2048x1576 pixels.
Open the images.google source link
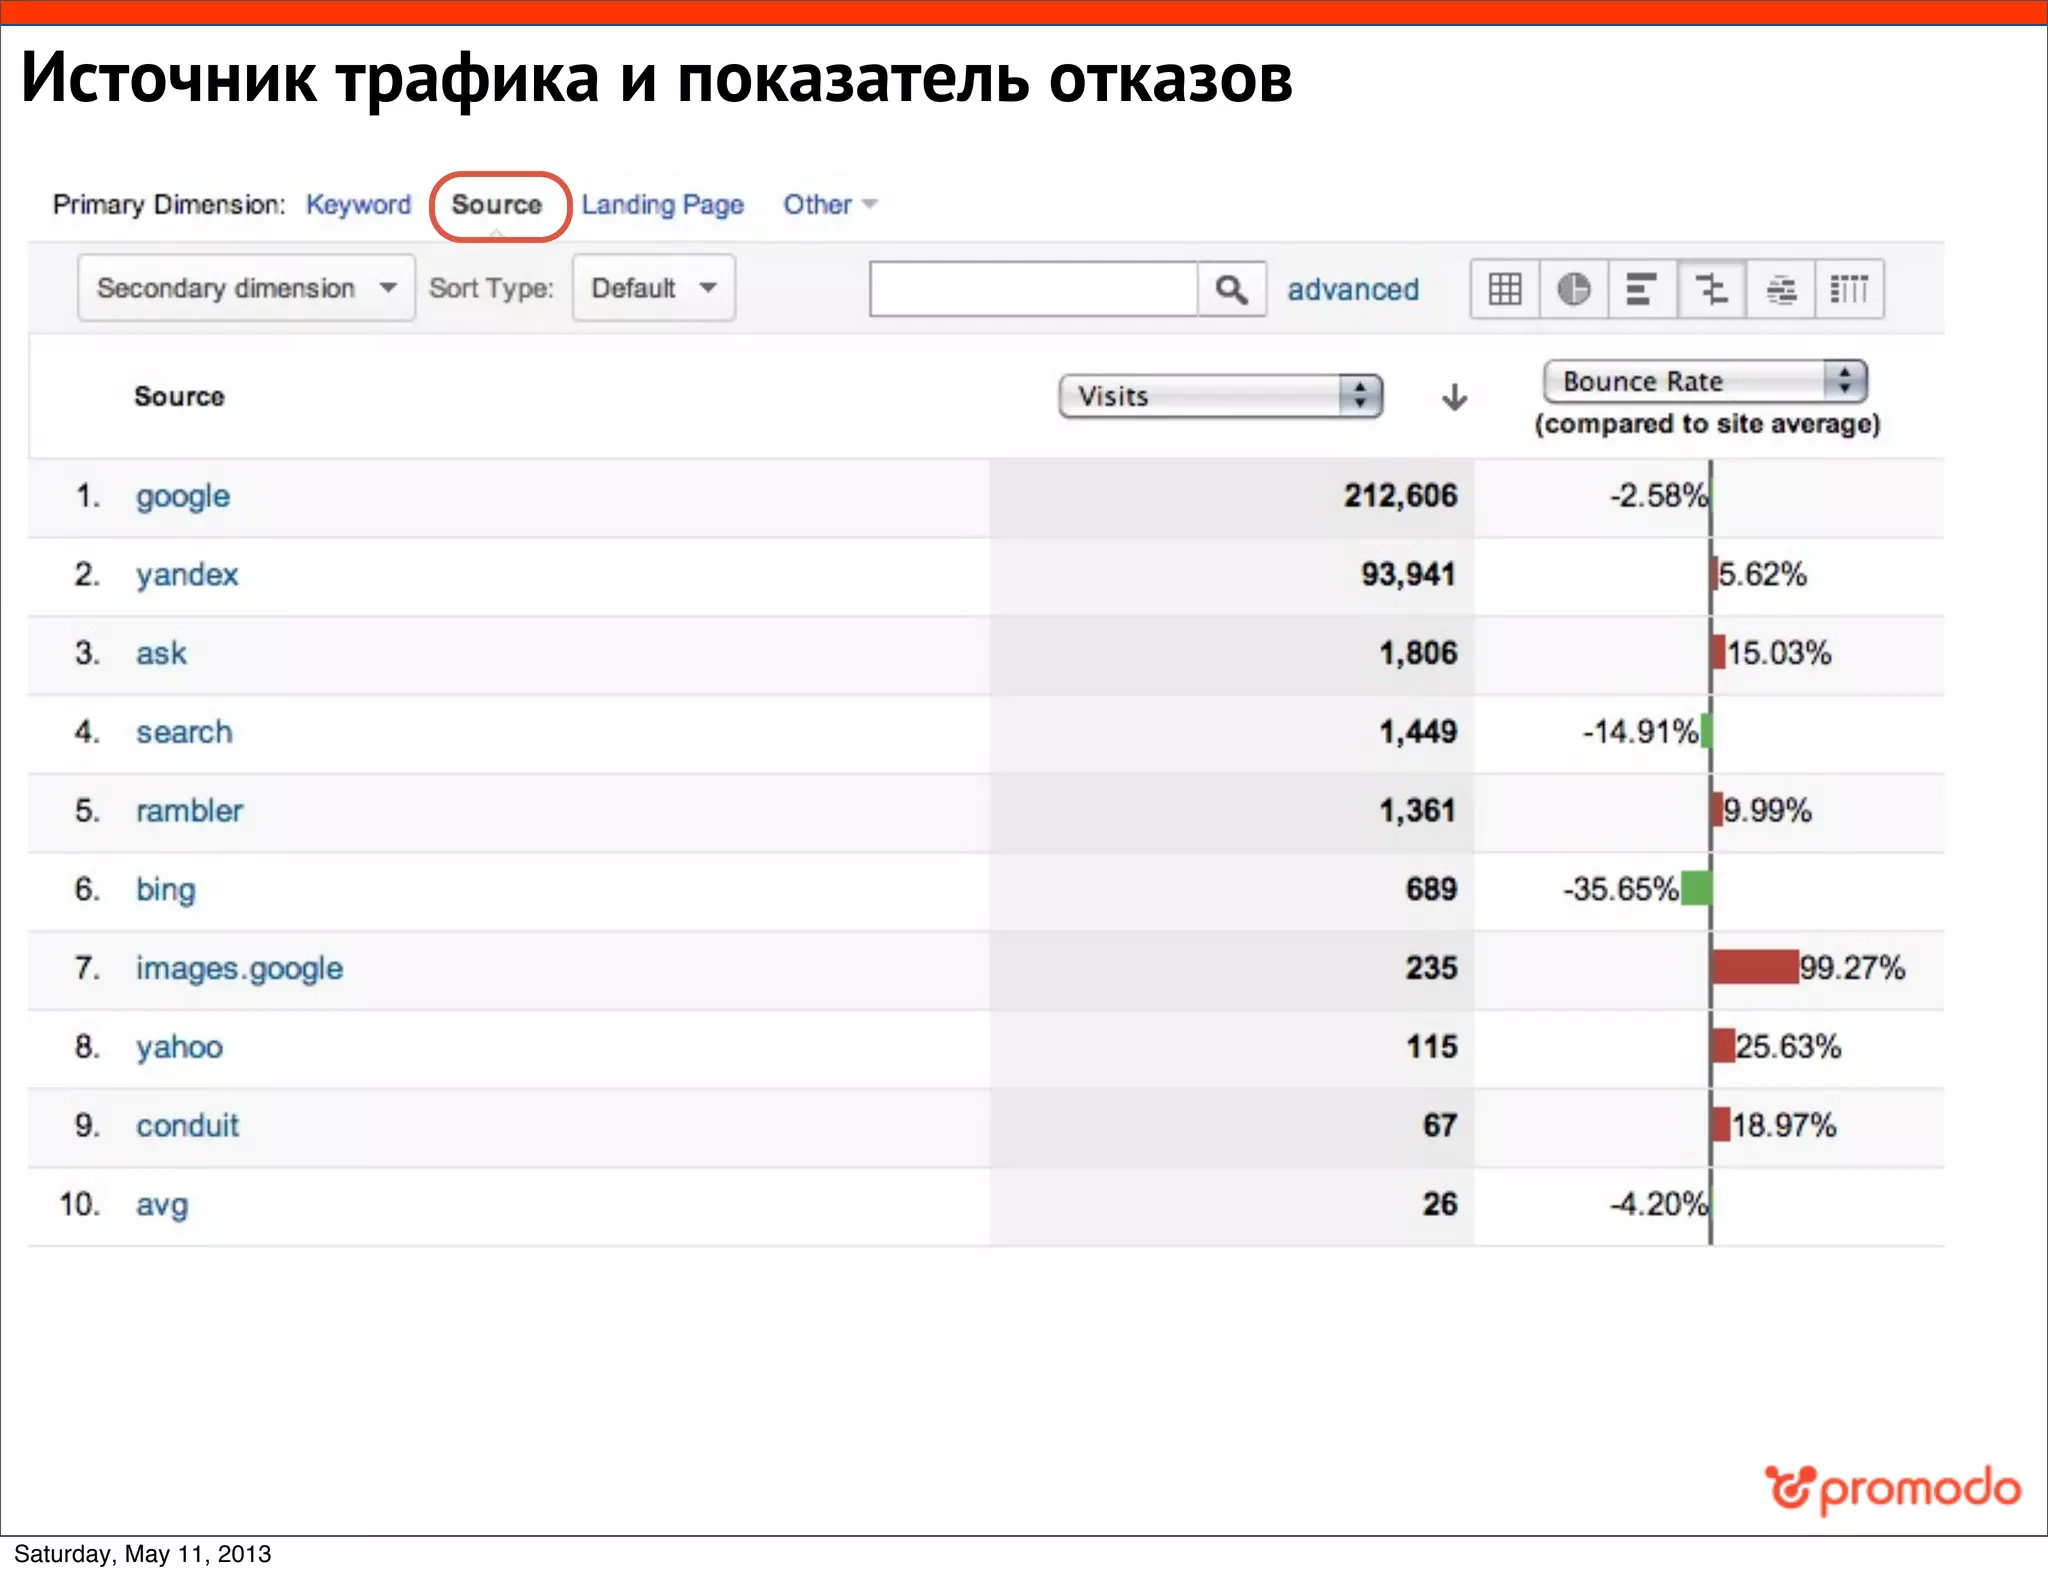click(239, 968)
